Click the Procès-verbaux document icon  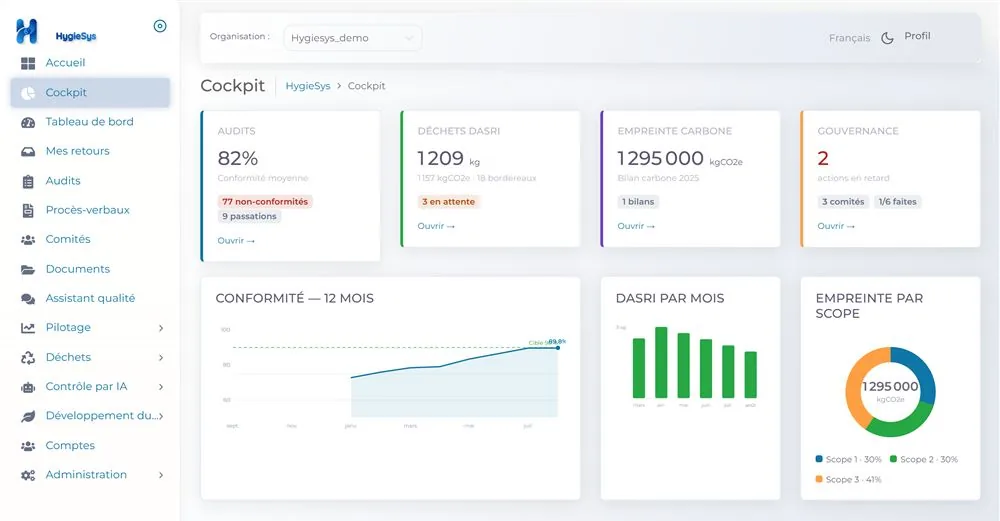coord(28,210)
